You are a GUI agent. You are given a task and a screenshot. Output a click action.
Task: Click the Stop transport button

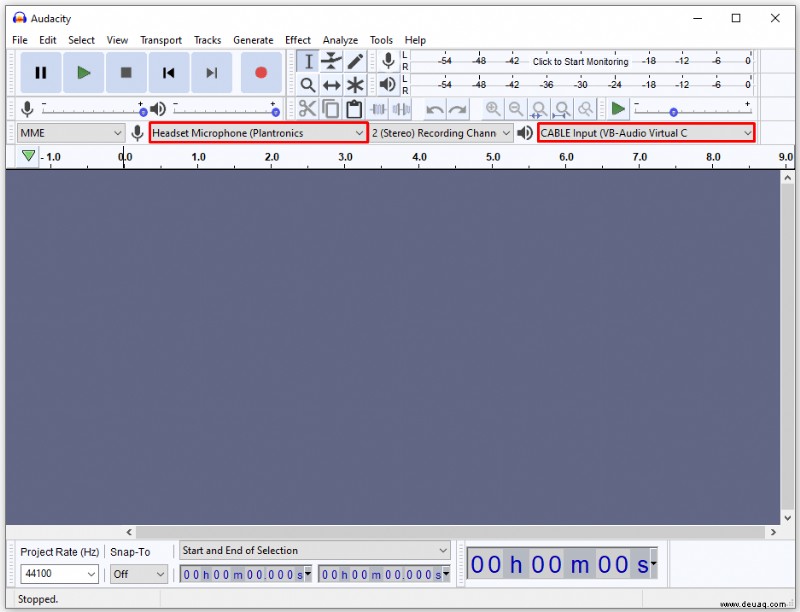[x=126, y=73]
